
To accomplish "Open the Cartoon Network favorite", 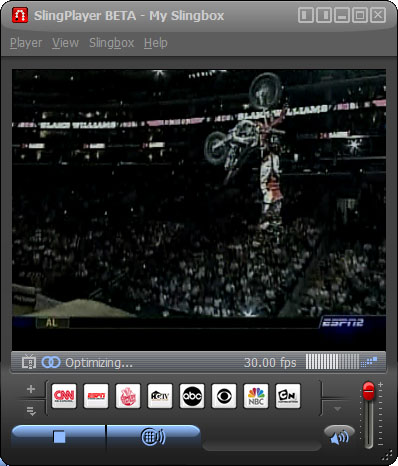I will [x=288, y=396].
